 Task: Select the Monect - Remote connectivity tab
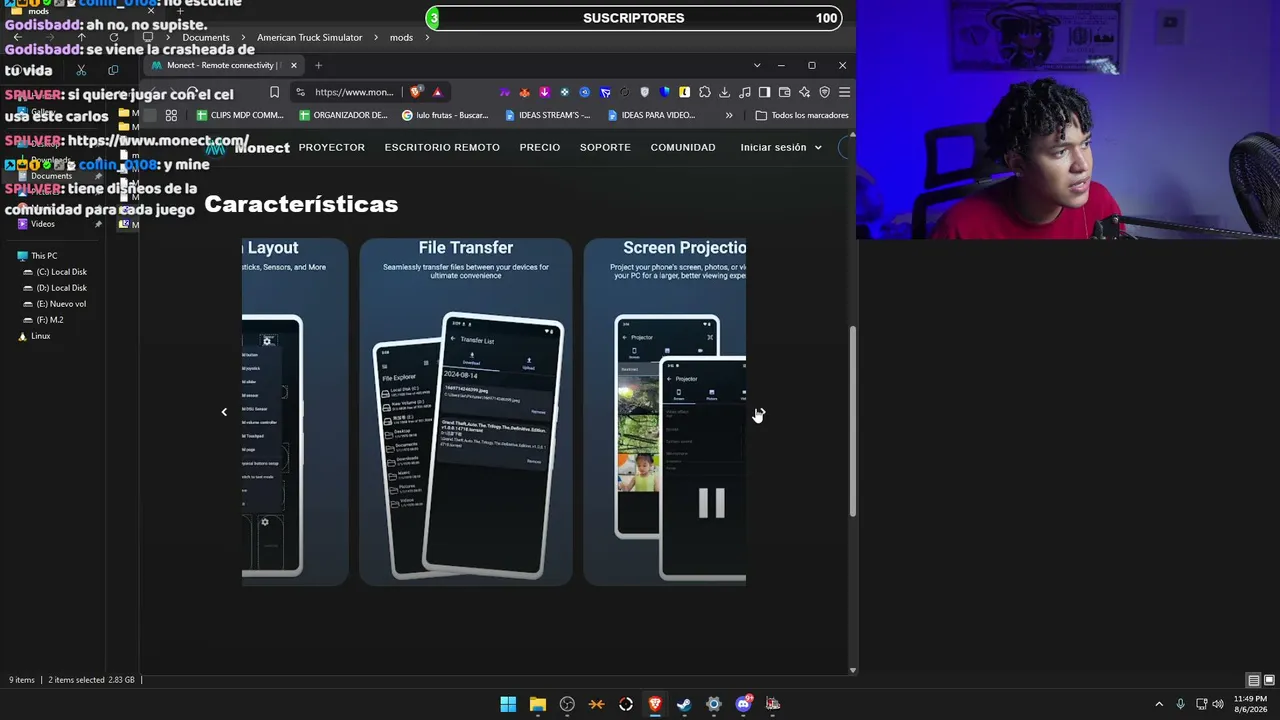coord(224,65)
